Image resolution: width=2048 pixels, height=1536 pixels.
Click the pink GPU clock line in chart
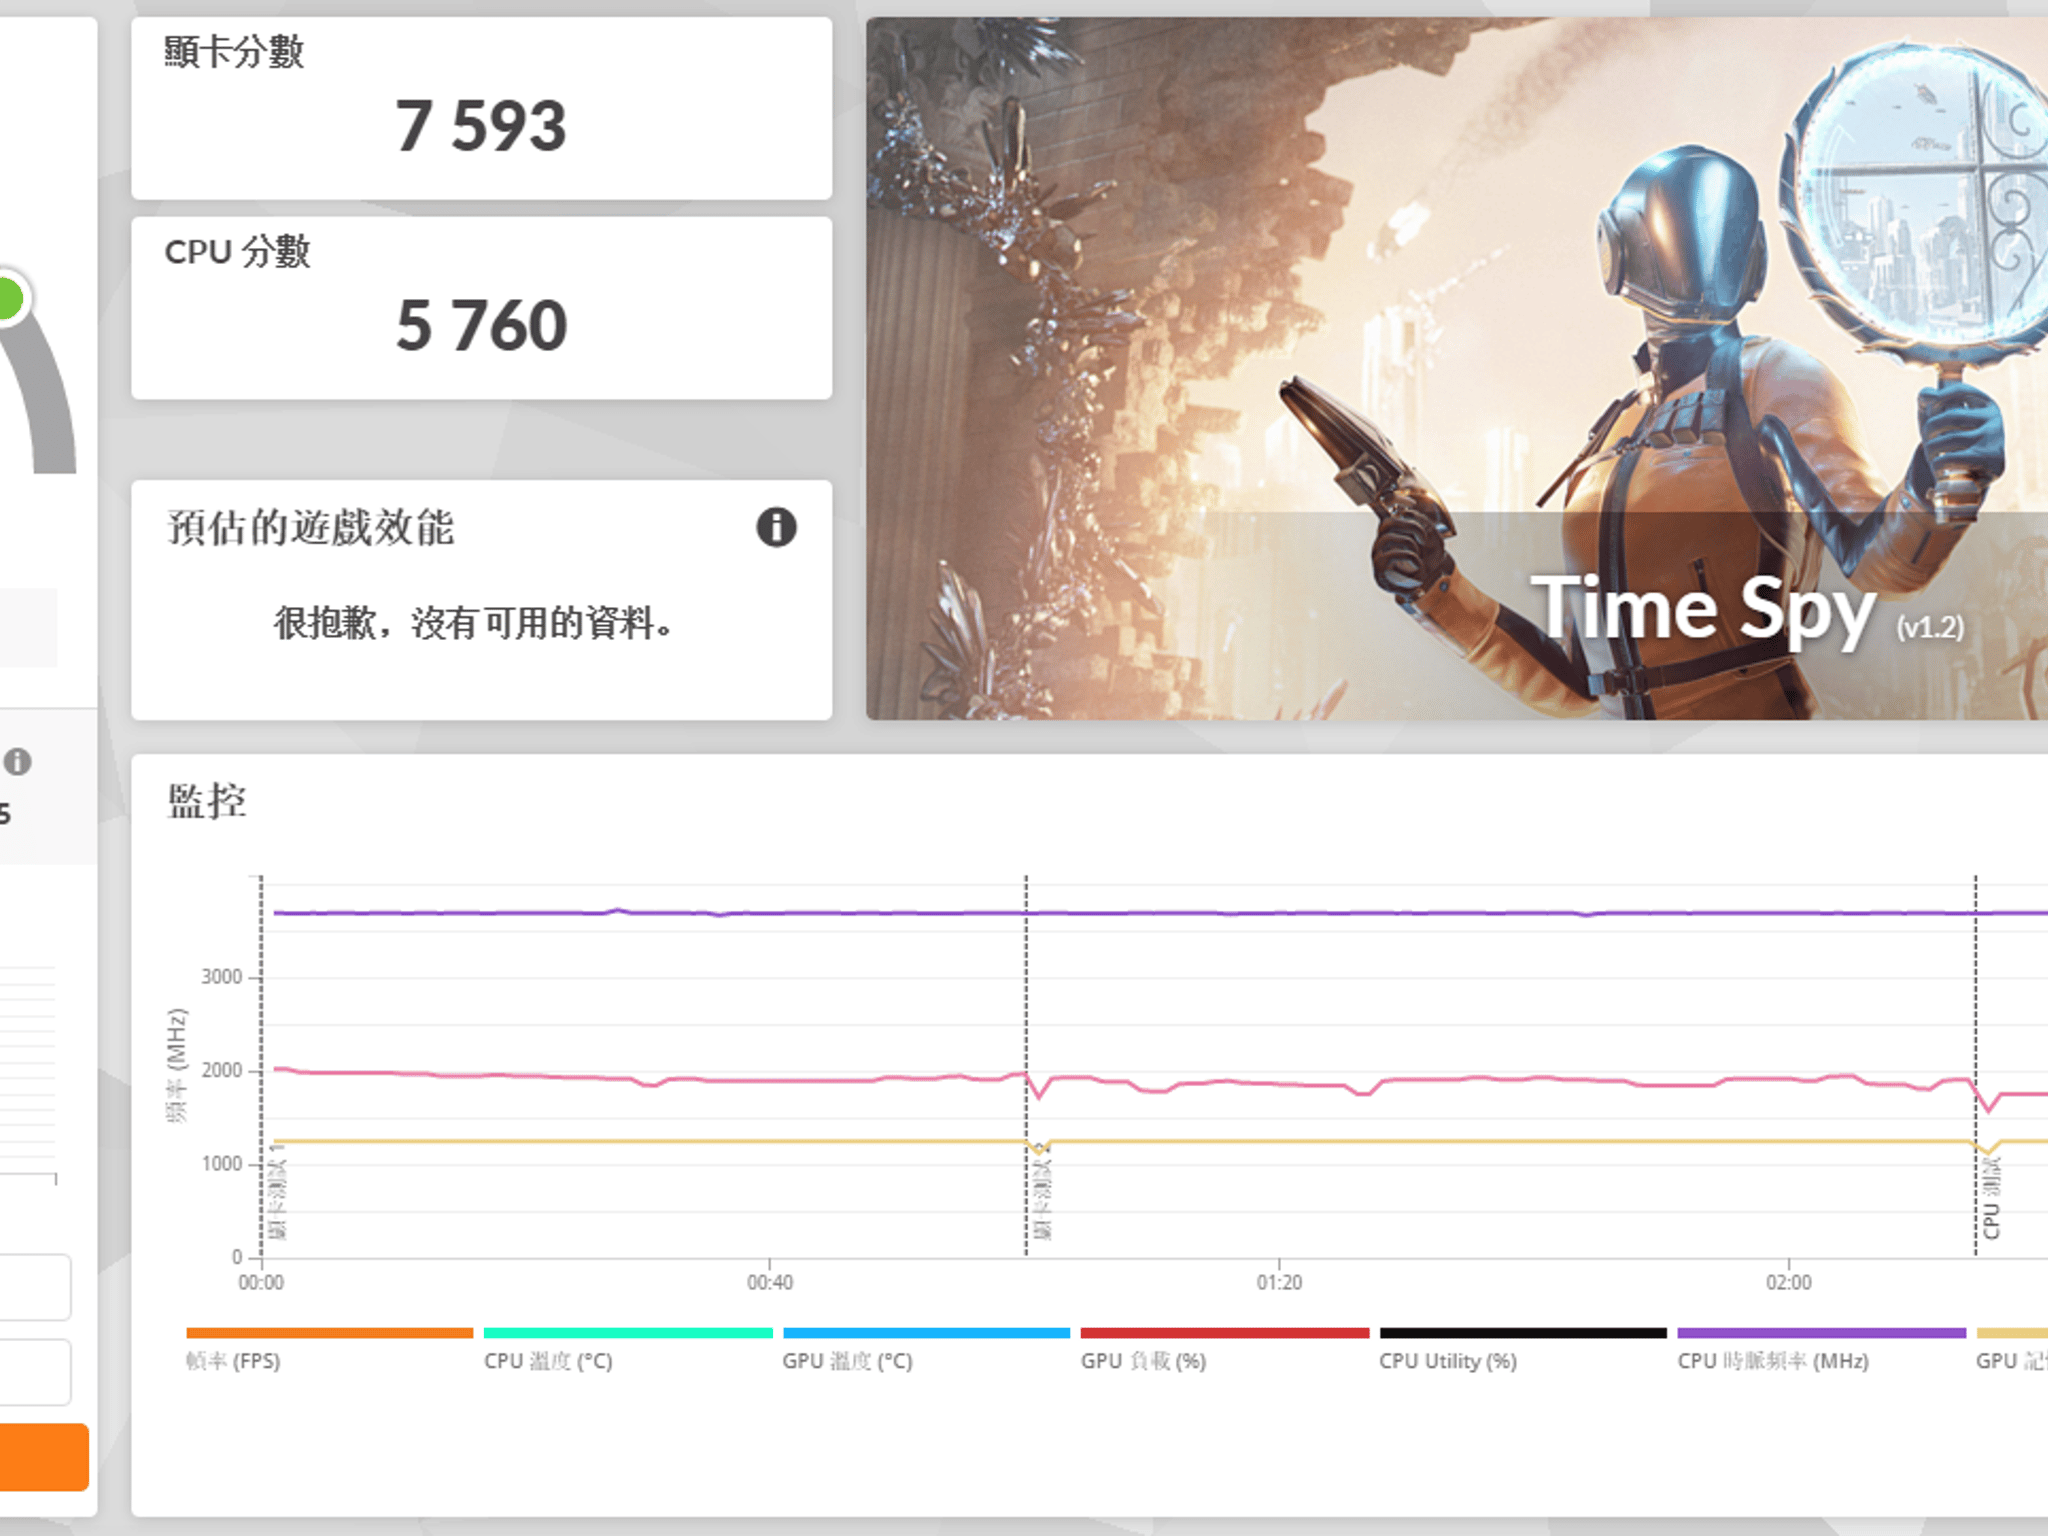tap(800, 1081)
